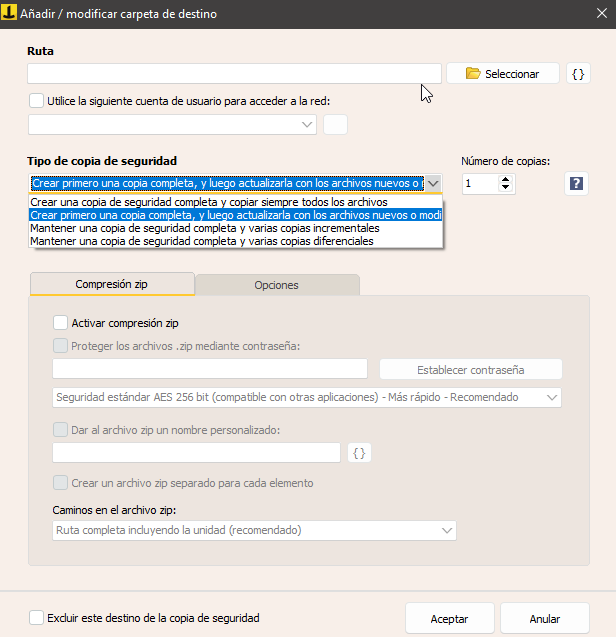616x637 pixels.
Task: Click the Seleccionar folder button
Action: [x=502, y=73]
